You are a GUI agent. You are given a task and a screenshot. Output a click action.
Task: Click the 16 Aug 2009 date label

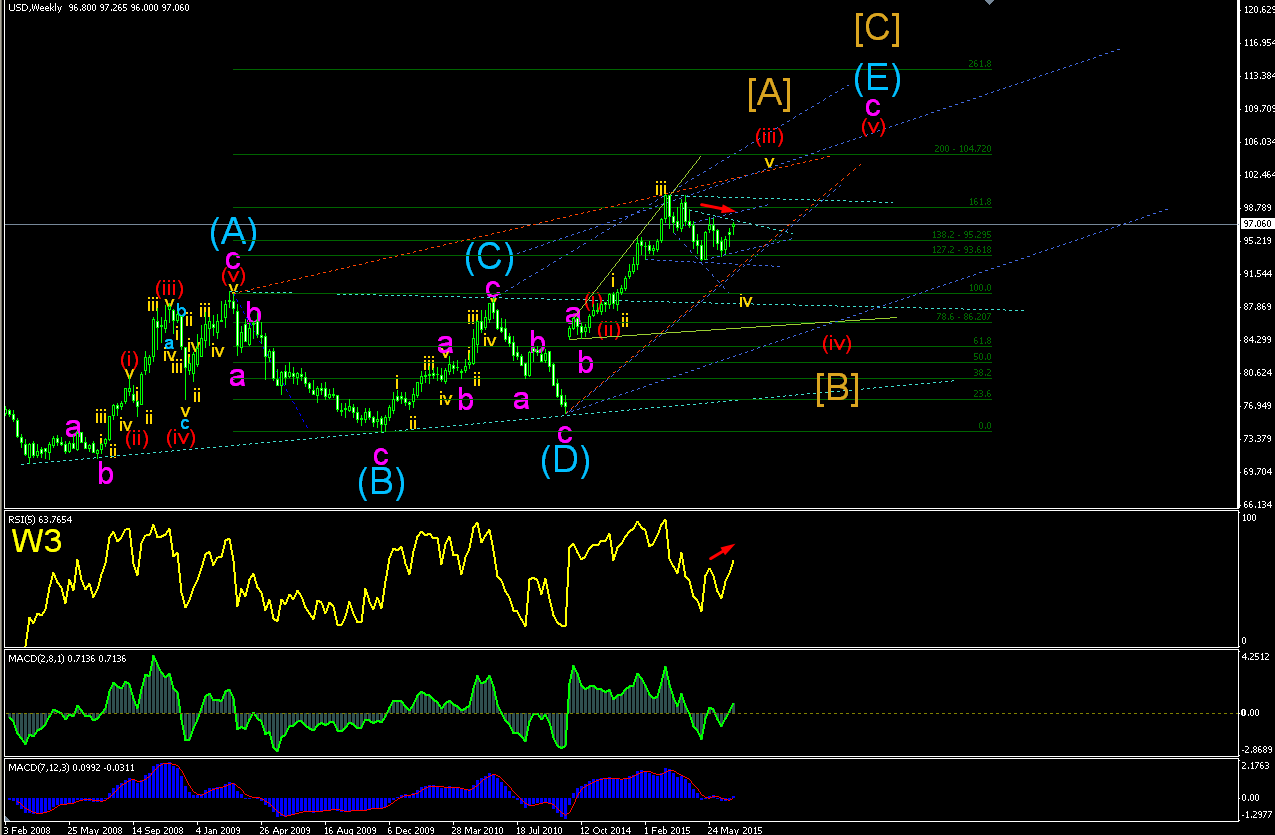[348, 830]
